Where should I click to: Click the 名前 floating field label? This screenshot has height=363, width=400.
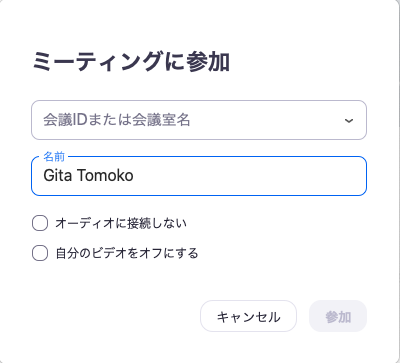click(54, 157)
